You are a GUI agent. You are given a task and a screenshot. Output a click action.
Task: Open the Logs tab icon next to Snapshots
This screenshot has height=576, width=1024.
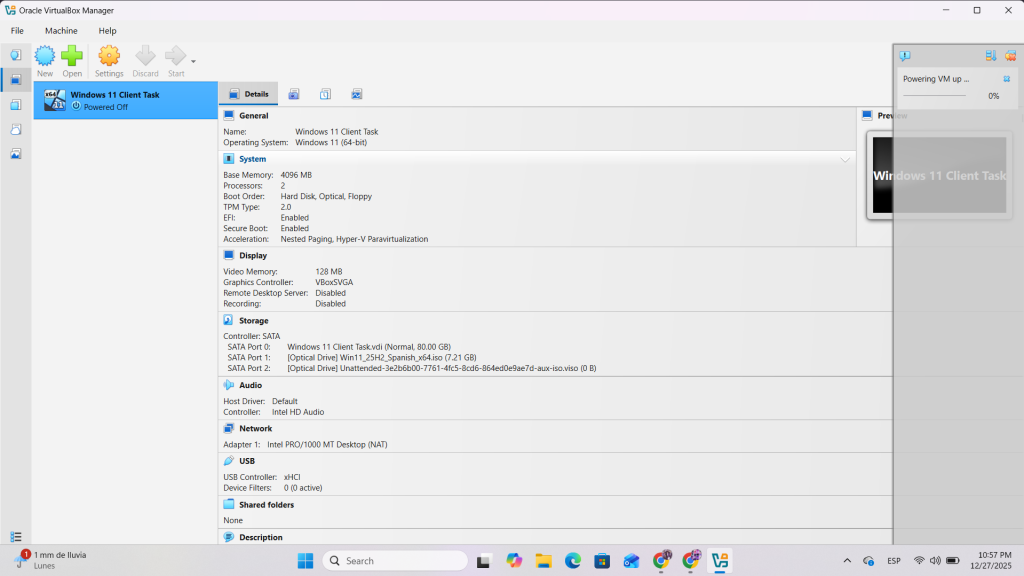click(x=325, y=94)
